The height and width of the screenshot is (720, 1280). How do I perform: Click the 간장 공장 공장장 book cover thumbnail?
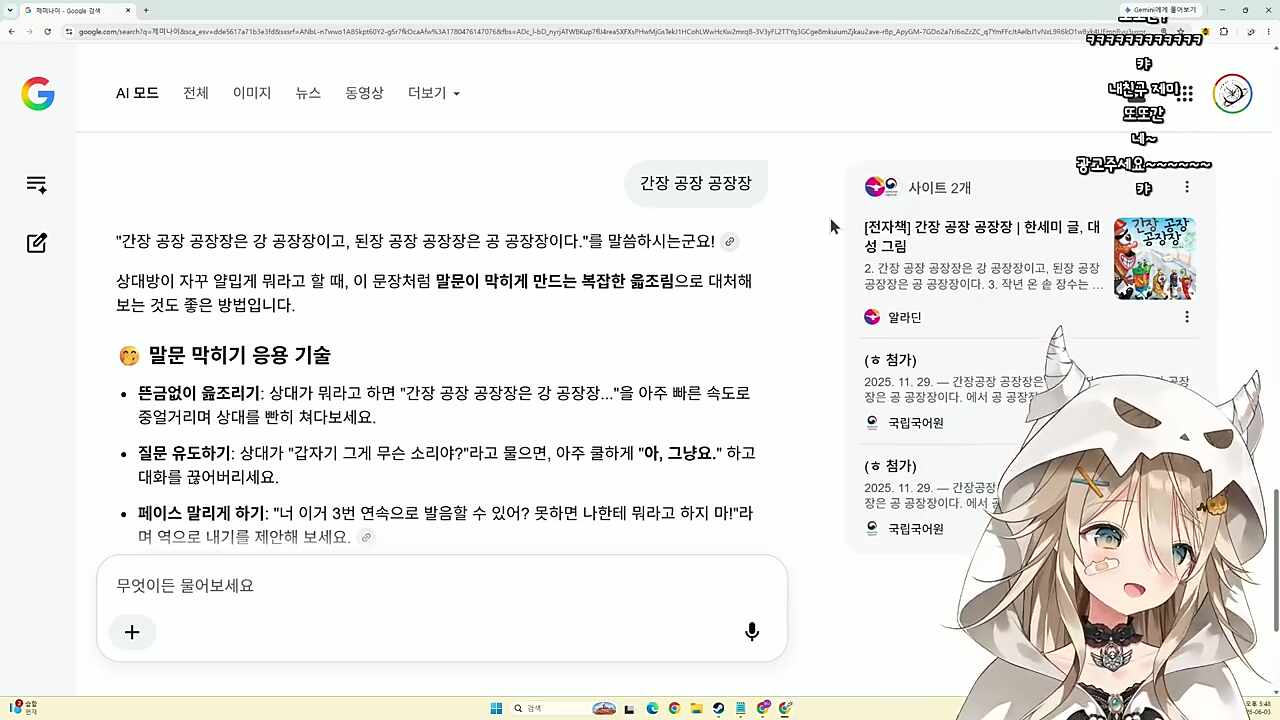1154,258
